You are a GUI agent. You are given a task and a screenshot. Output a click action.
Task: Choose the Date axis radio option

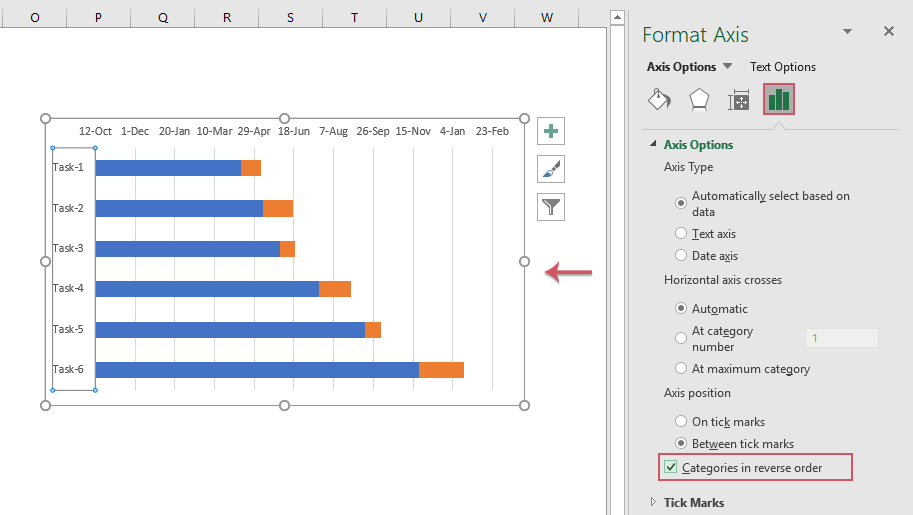tap(681, 256)
